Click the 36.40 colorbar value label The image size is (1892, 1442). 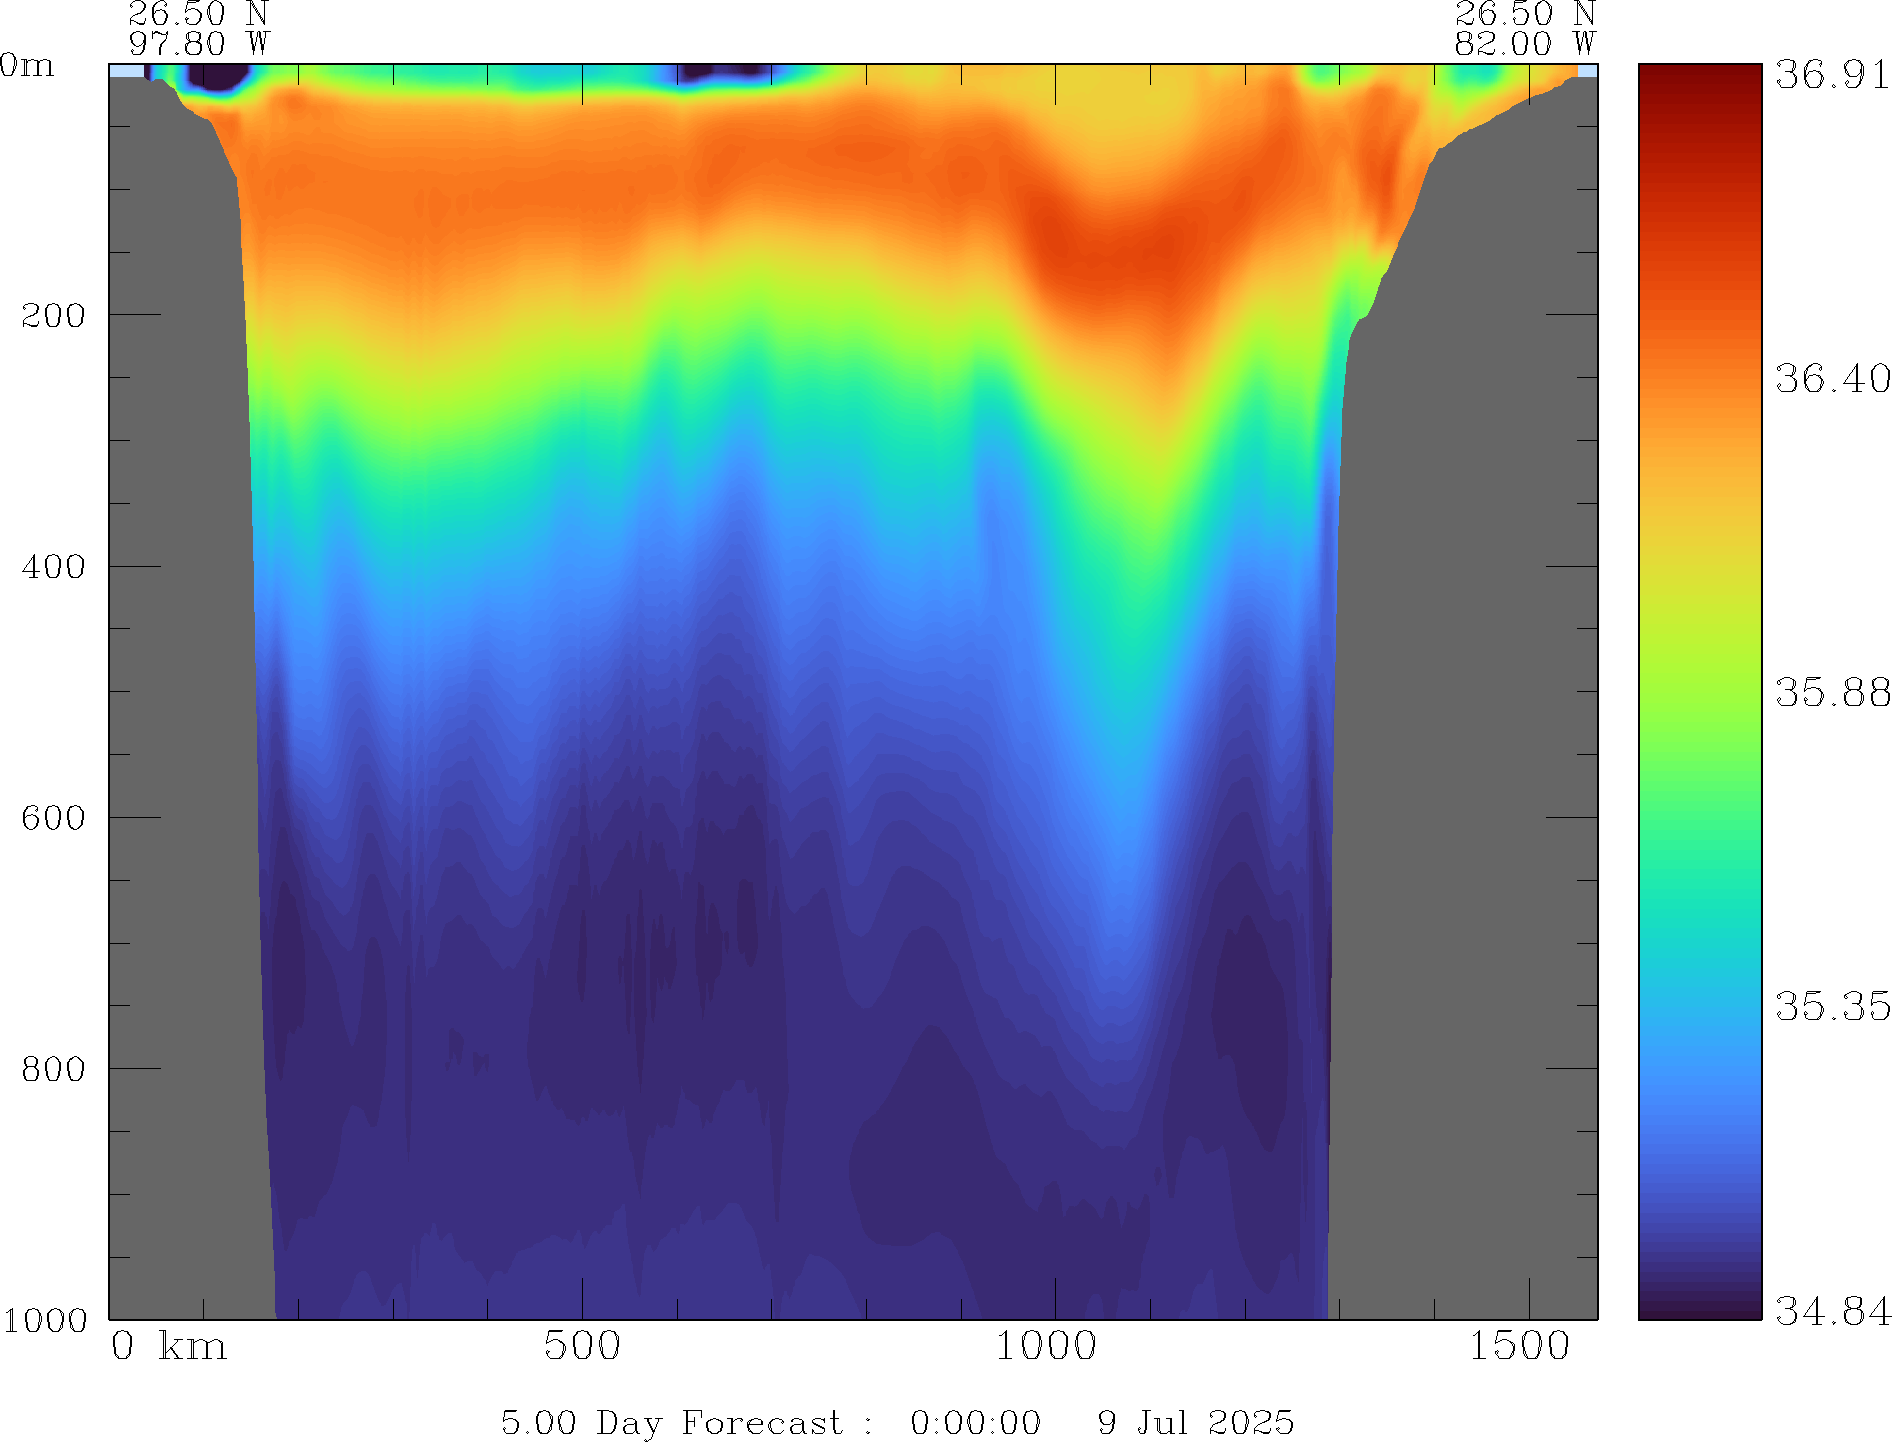click(x=1832, y=379)
